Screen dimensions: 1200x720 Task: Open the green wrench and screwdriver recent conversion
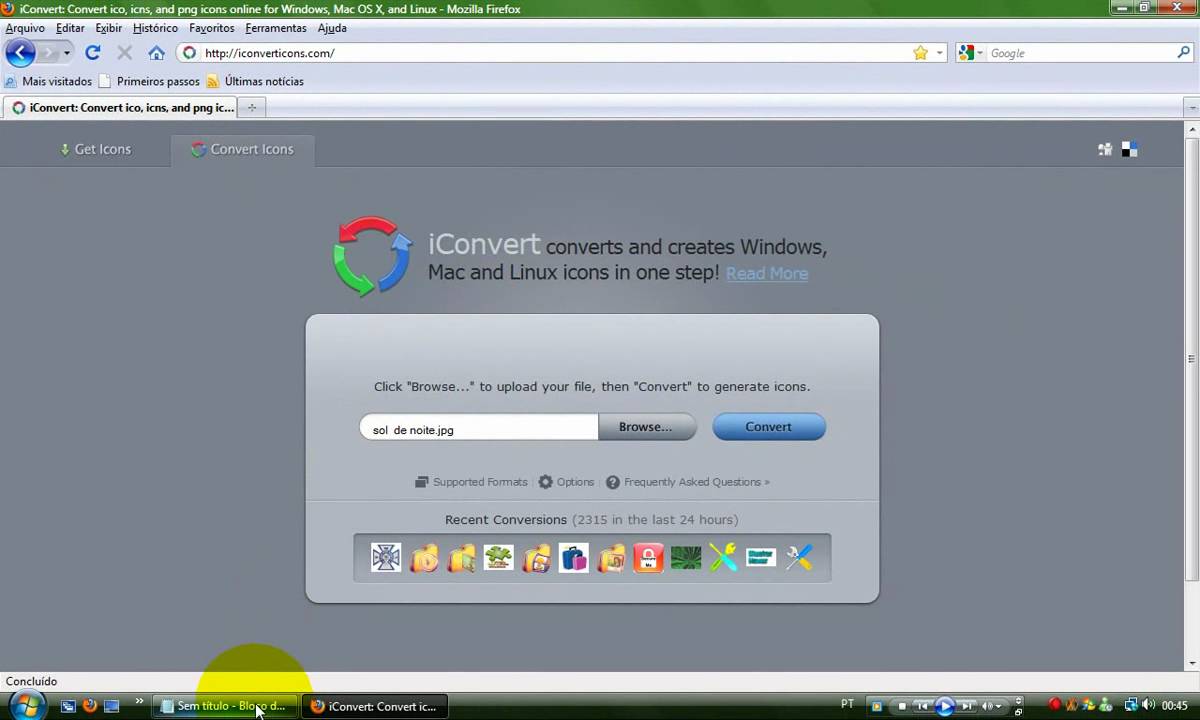pos(724,557)
